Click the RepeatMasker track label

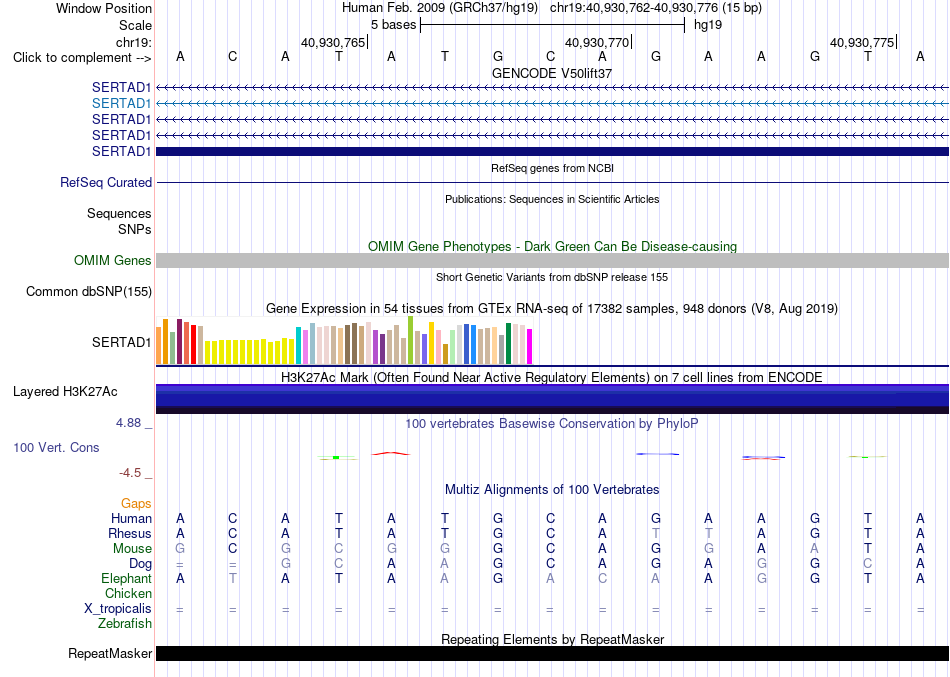pyautogui.click(x=110, y=654)
